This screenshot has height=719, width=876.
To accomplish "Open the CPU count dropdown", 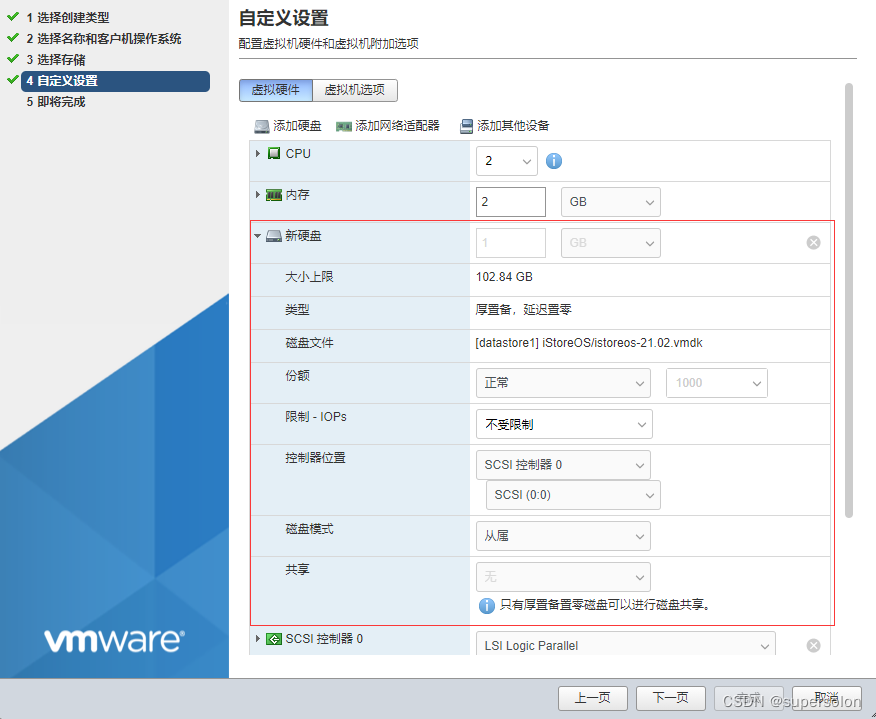I will 507,161.
